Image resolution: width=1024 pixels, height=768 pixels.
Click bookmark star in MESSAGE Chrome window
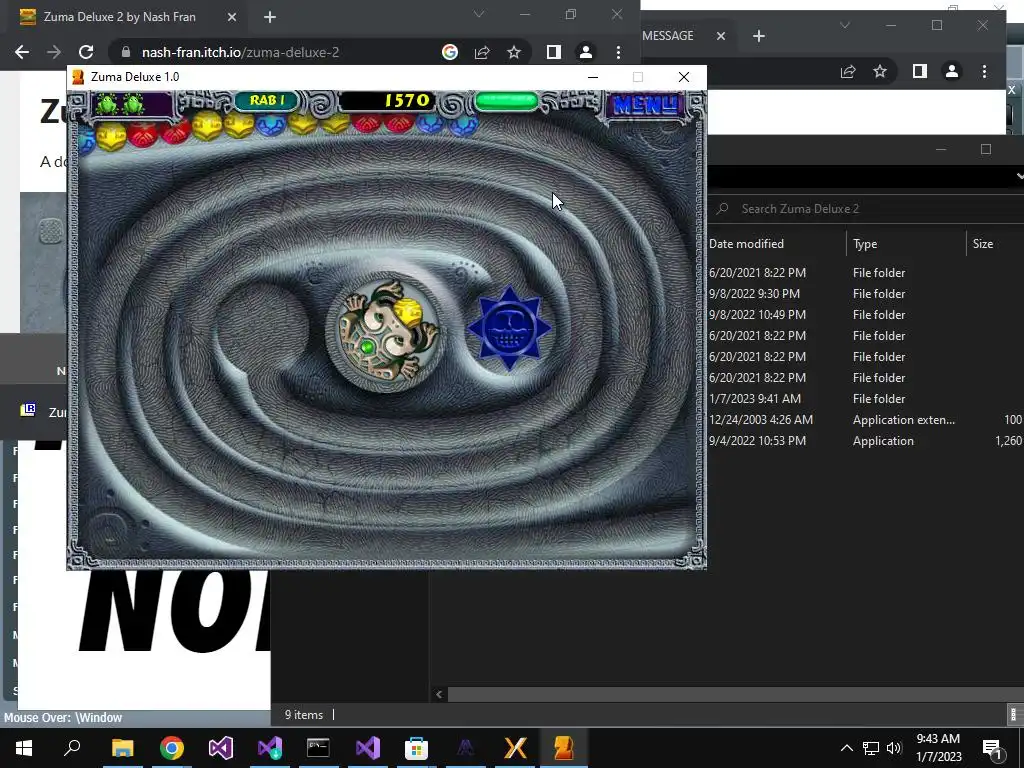[880, 71]
